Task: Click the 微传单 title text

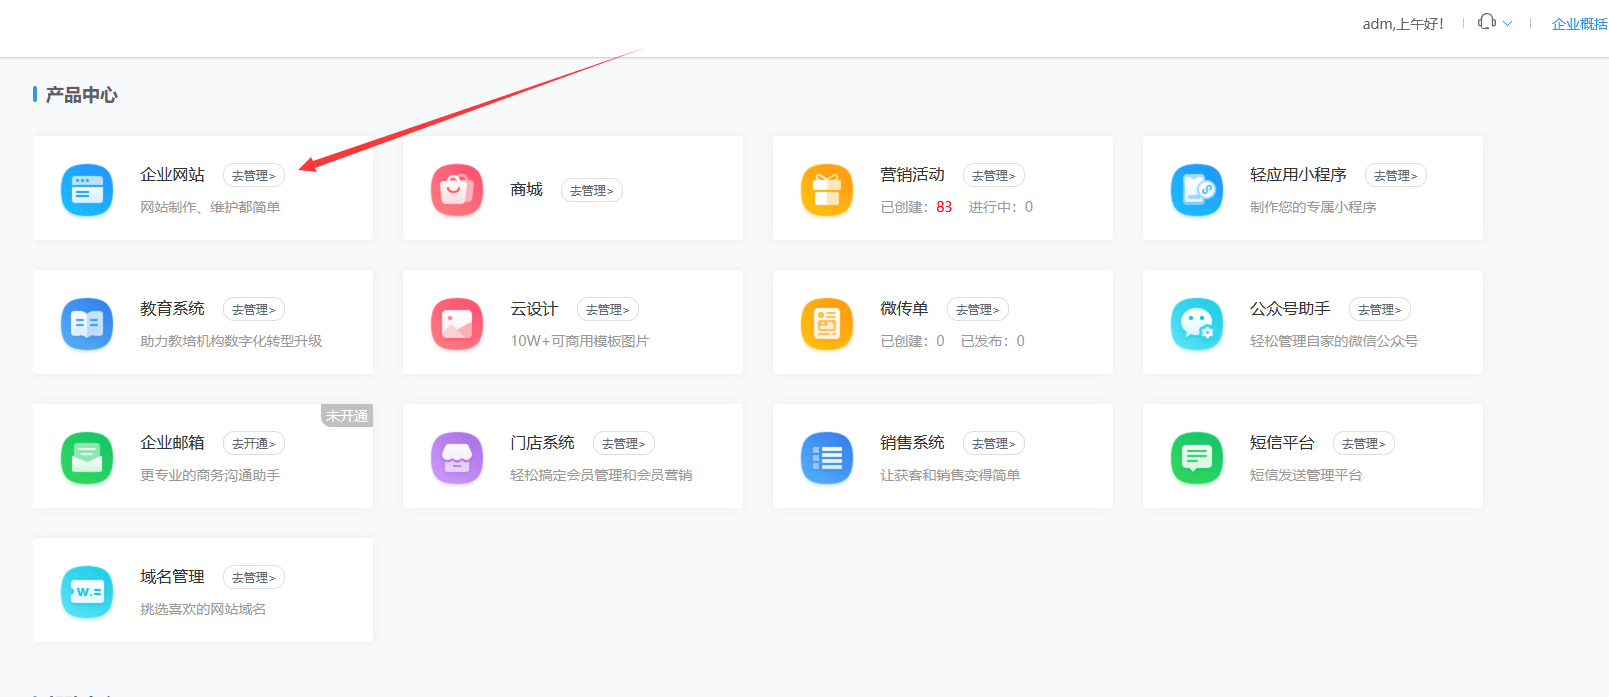Action: click(x=904, y=309)
